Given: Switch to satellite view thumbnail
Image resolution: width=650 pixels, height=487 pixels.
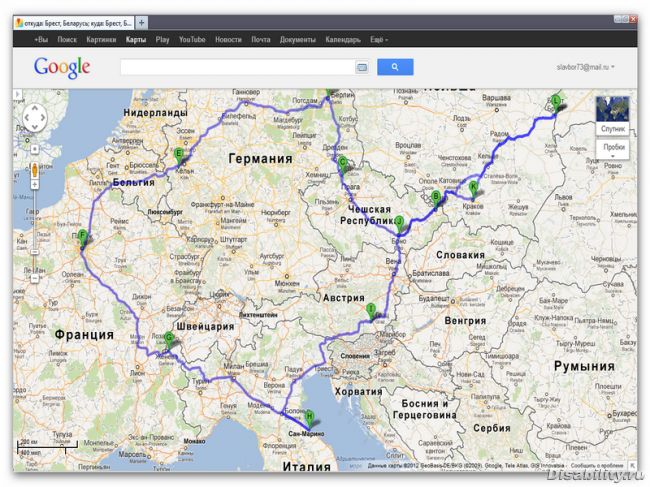Looking at the screenshot, I should 613,115.
